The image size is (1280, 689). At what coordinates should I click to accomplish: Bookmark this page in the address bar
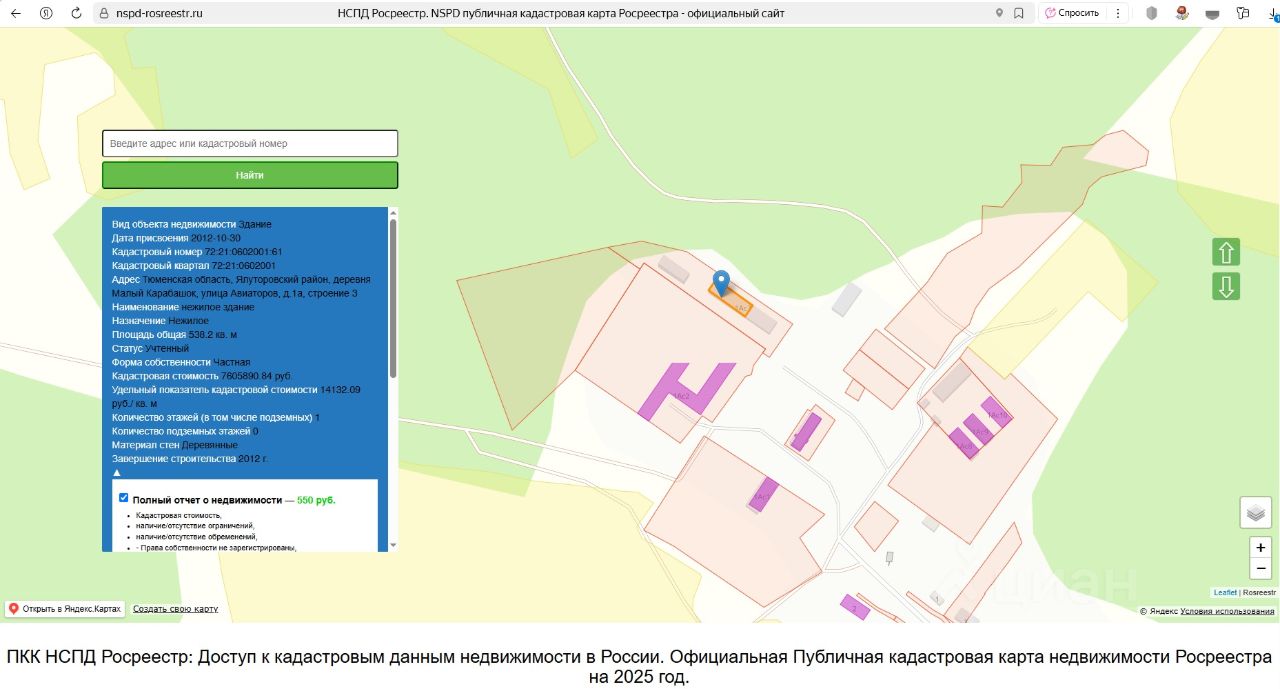pyautogui.click(x=1019, y=13)
